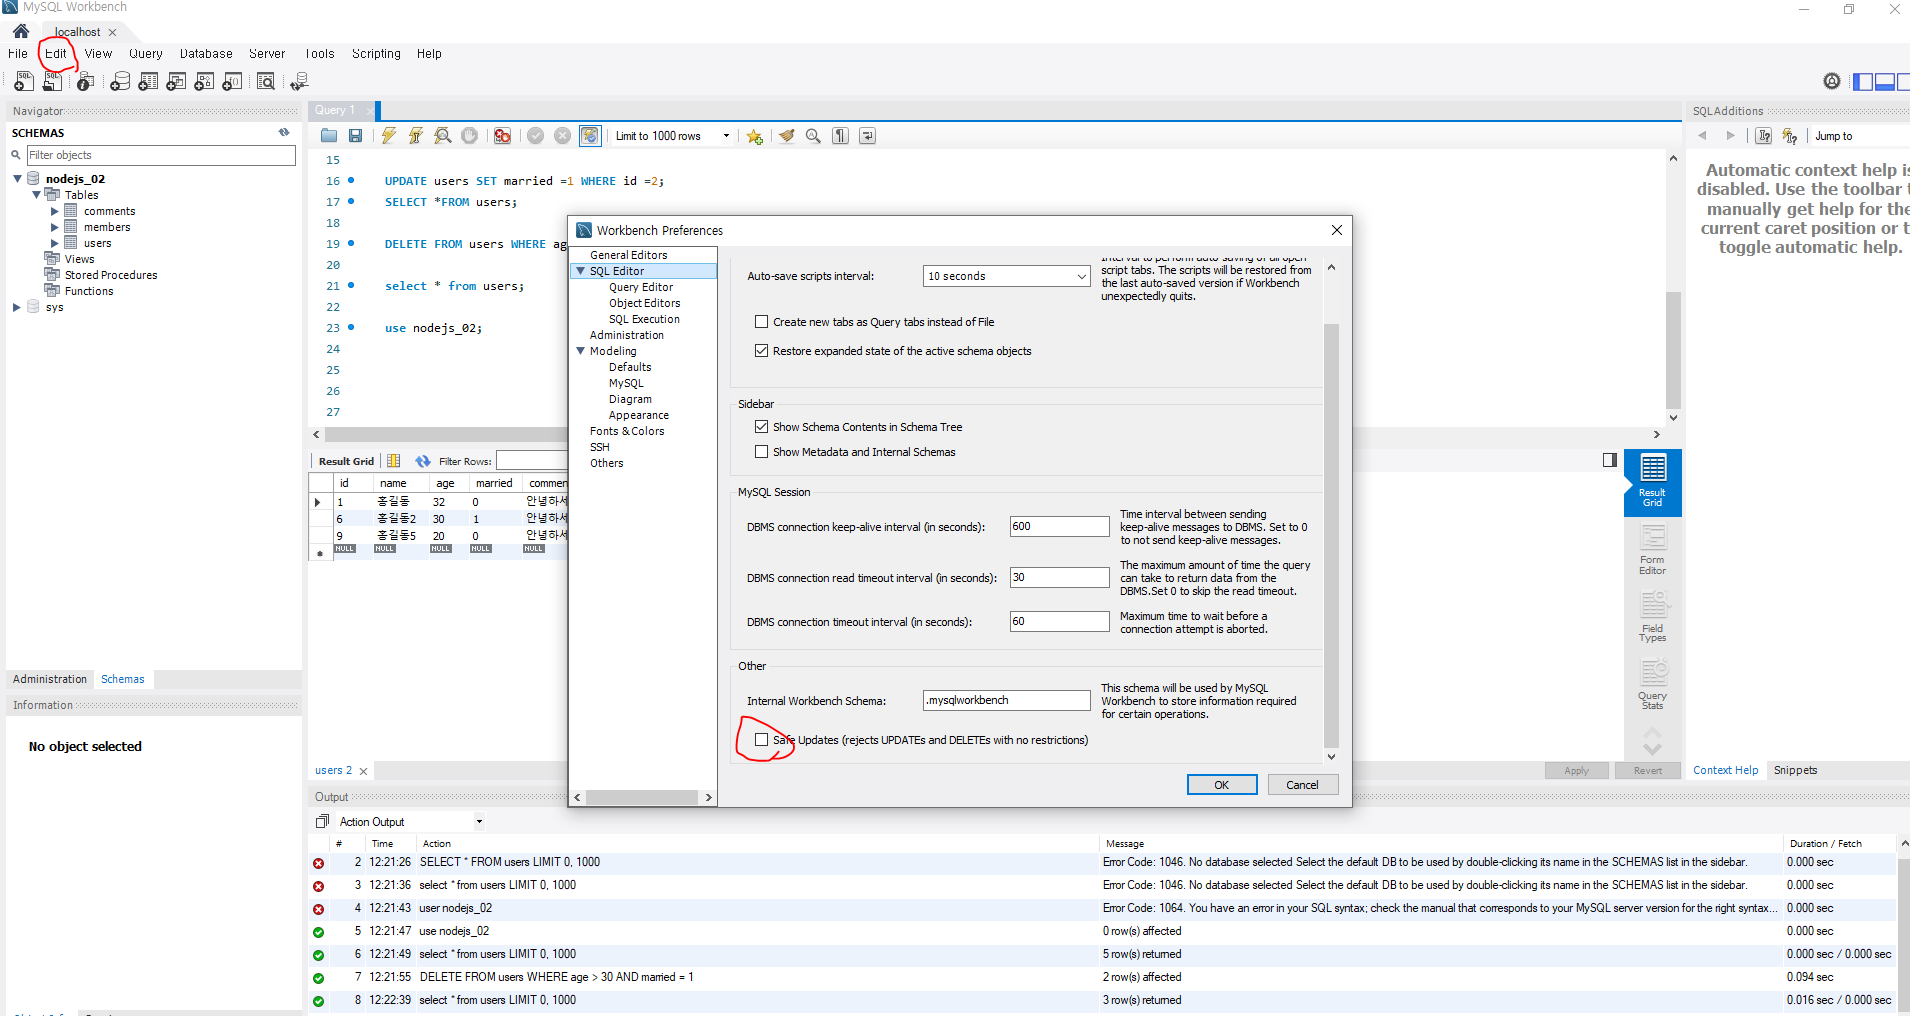The image size is (1910, 1016).
Task: Collapse the nodejs_02 schema
Action: pyautogui.click(x=17, y=179)
